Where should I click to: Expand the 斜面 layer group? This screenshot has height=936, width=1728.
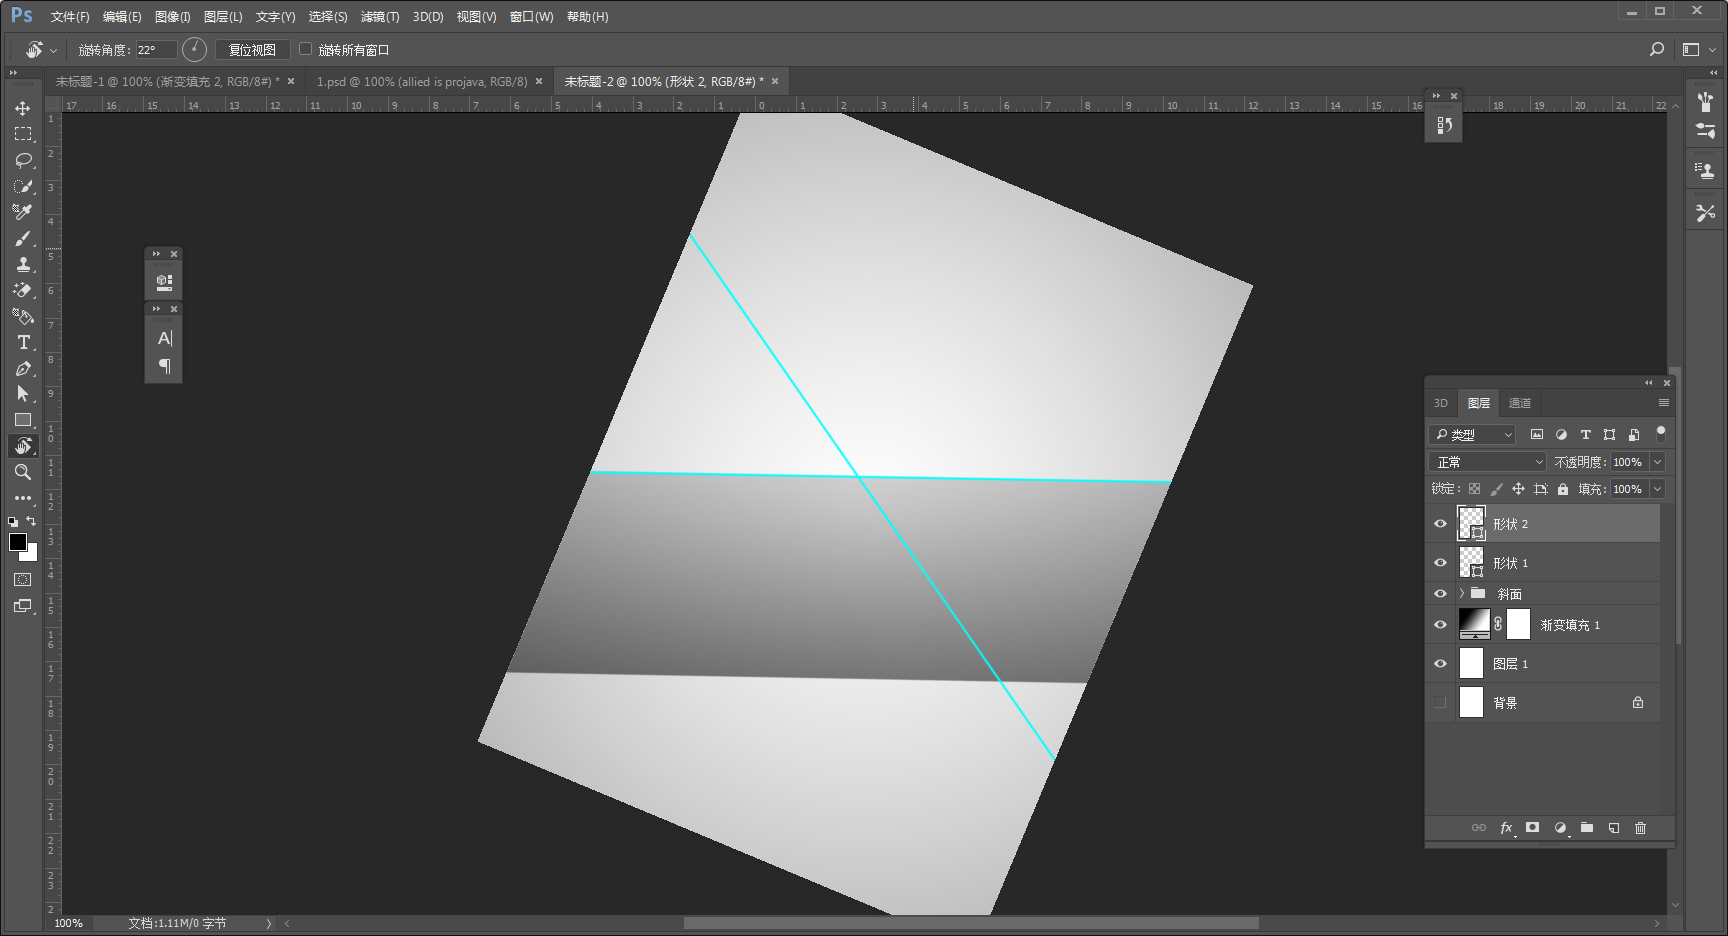[x=1462, y=594]
